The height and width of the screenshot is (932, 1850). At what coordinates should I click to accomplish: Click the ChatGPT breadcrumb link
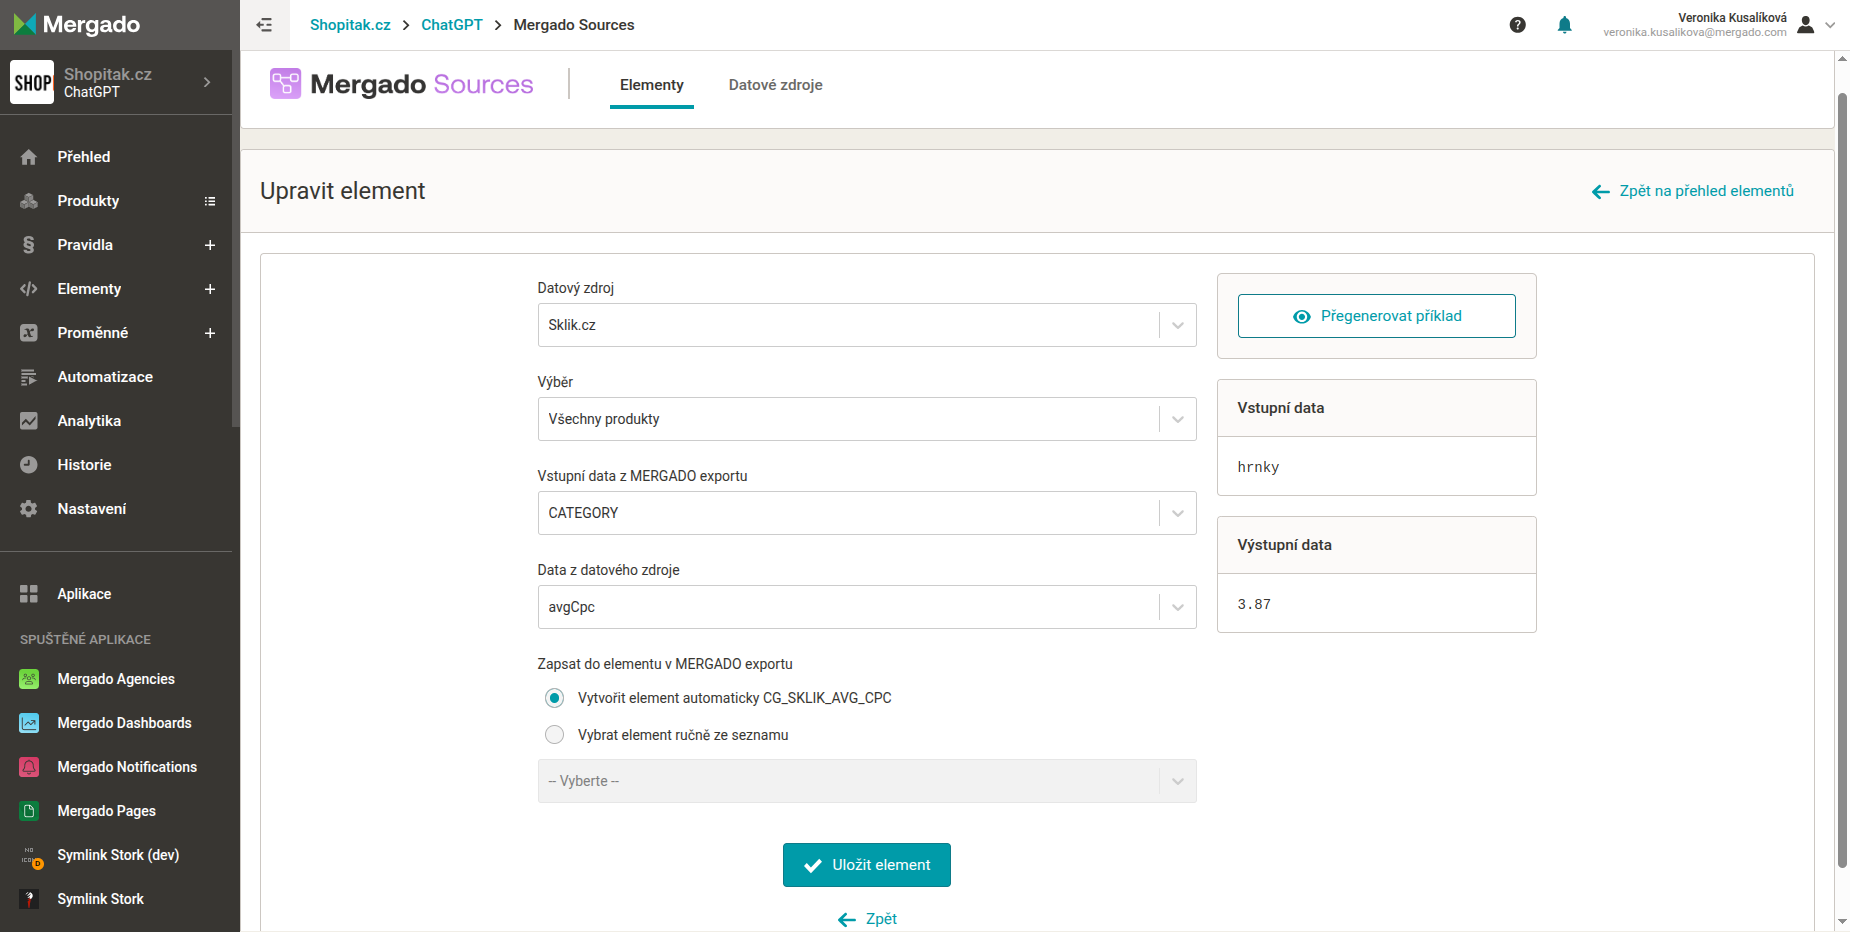pos(452,25)
